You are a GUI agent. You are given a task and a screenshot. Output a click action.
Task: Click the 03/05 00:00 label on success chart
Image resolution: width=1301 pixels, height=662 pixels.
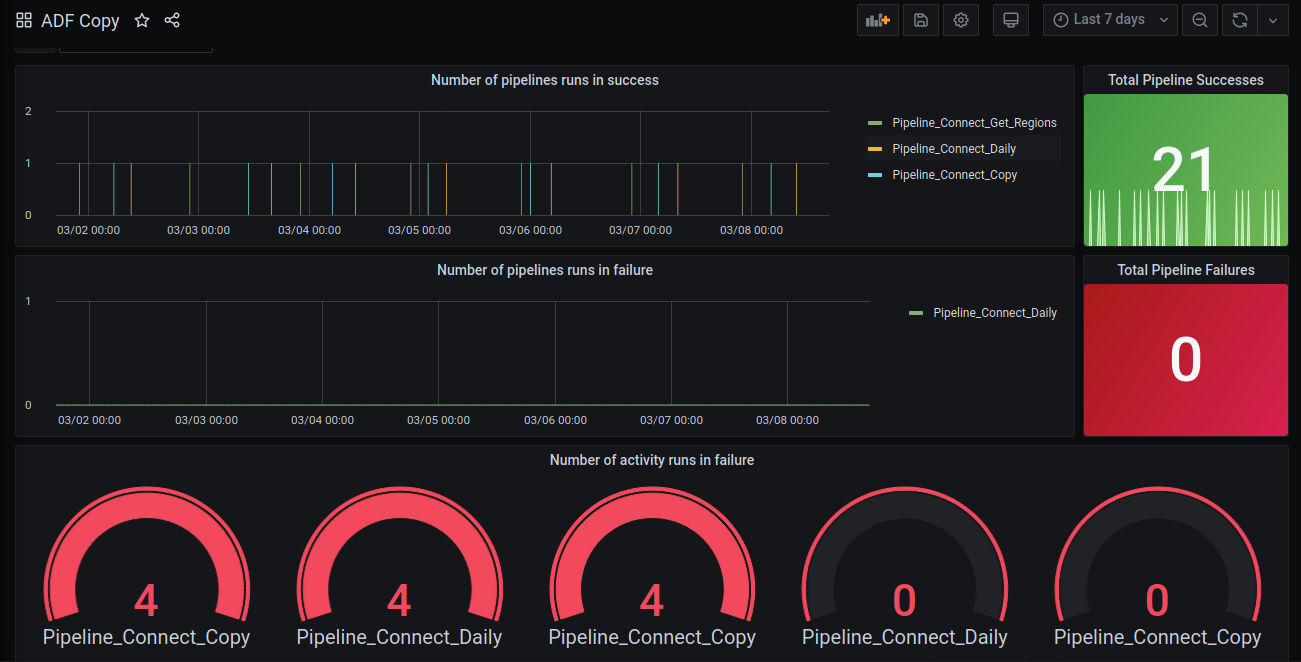pos(419,230)
